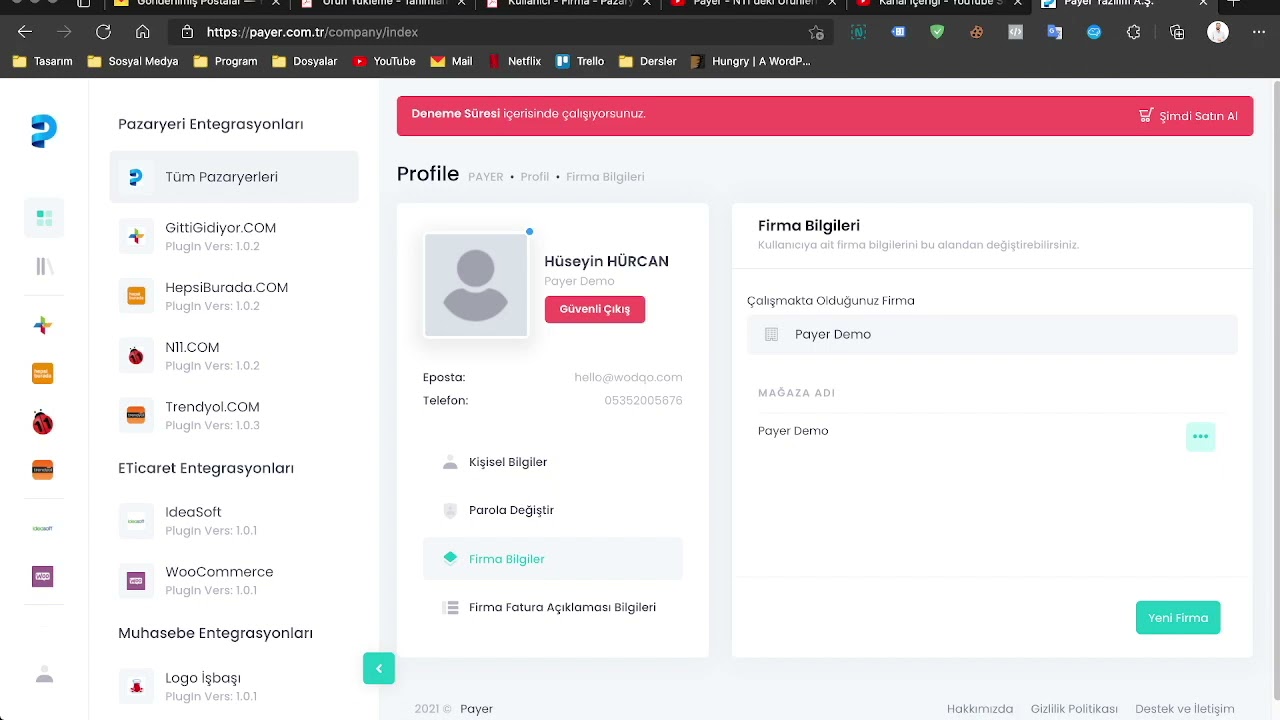The height and width of the screenshot is (720, 1280).
Task: Select the GittiGidiyor pinwheel icon in the rail
Action: 43,325
